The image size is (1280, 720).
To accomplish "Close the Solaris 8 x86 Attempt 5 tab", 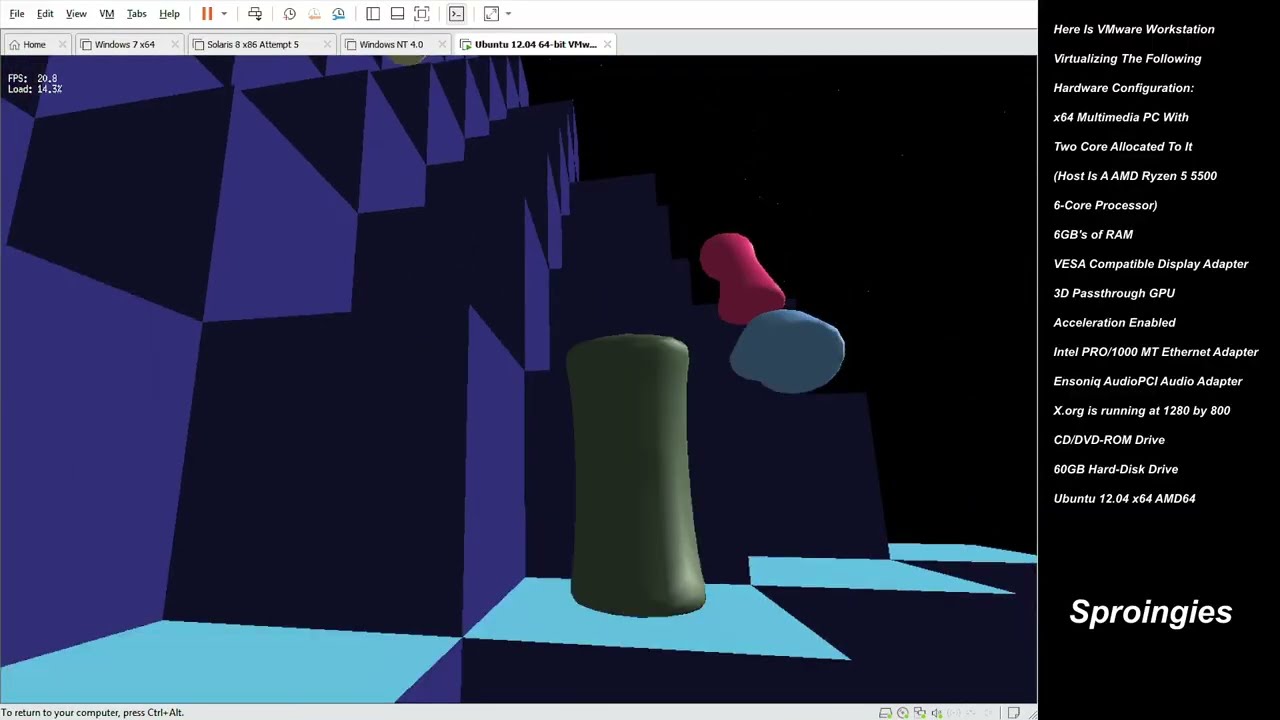I will 327,44.
